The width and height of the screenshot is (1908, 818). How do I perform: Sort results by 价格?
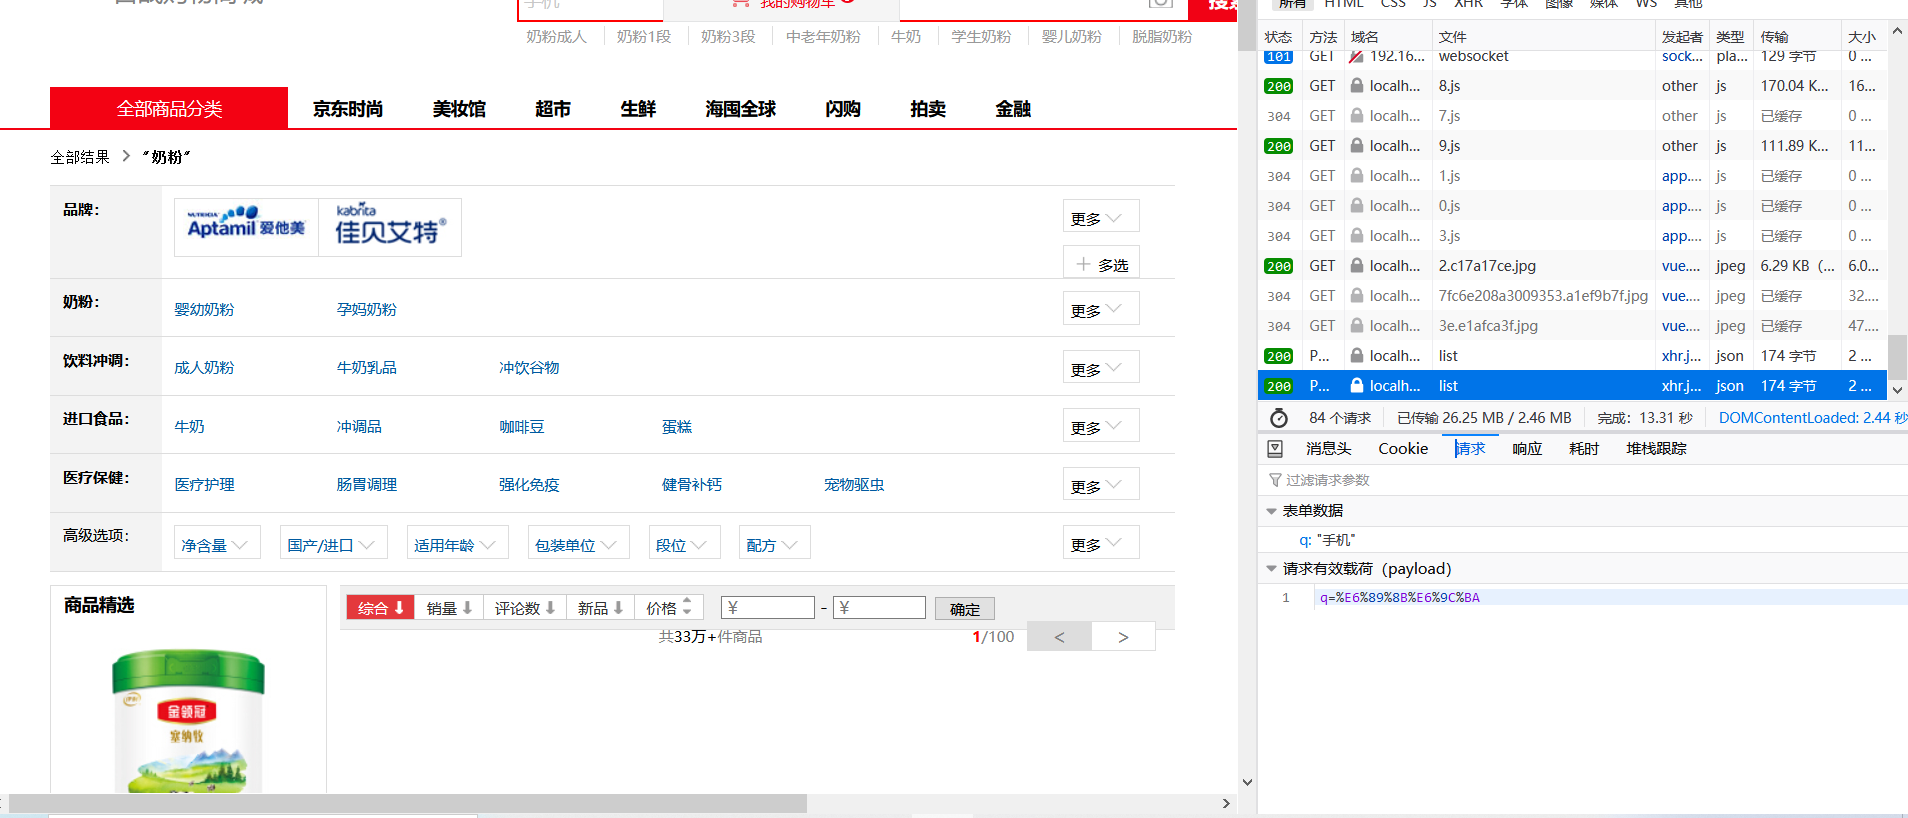point(669,608)
